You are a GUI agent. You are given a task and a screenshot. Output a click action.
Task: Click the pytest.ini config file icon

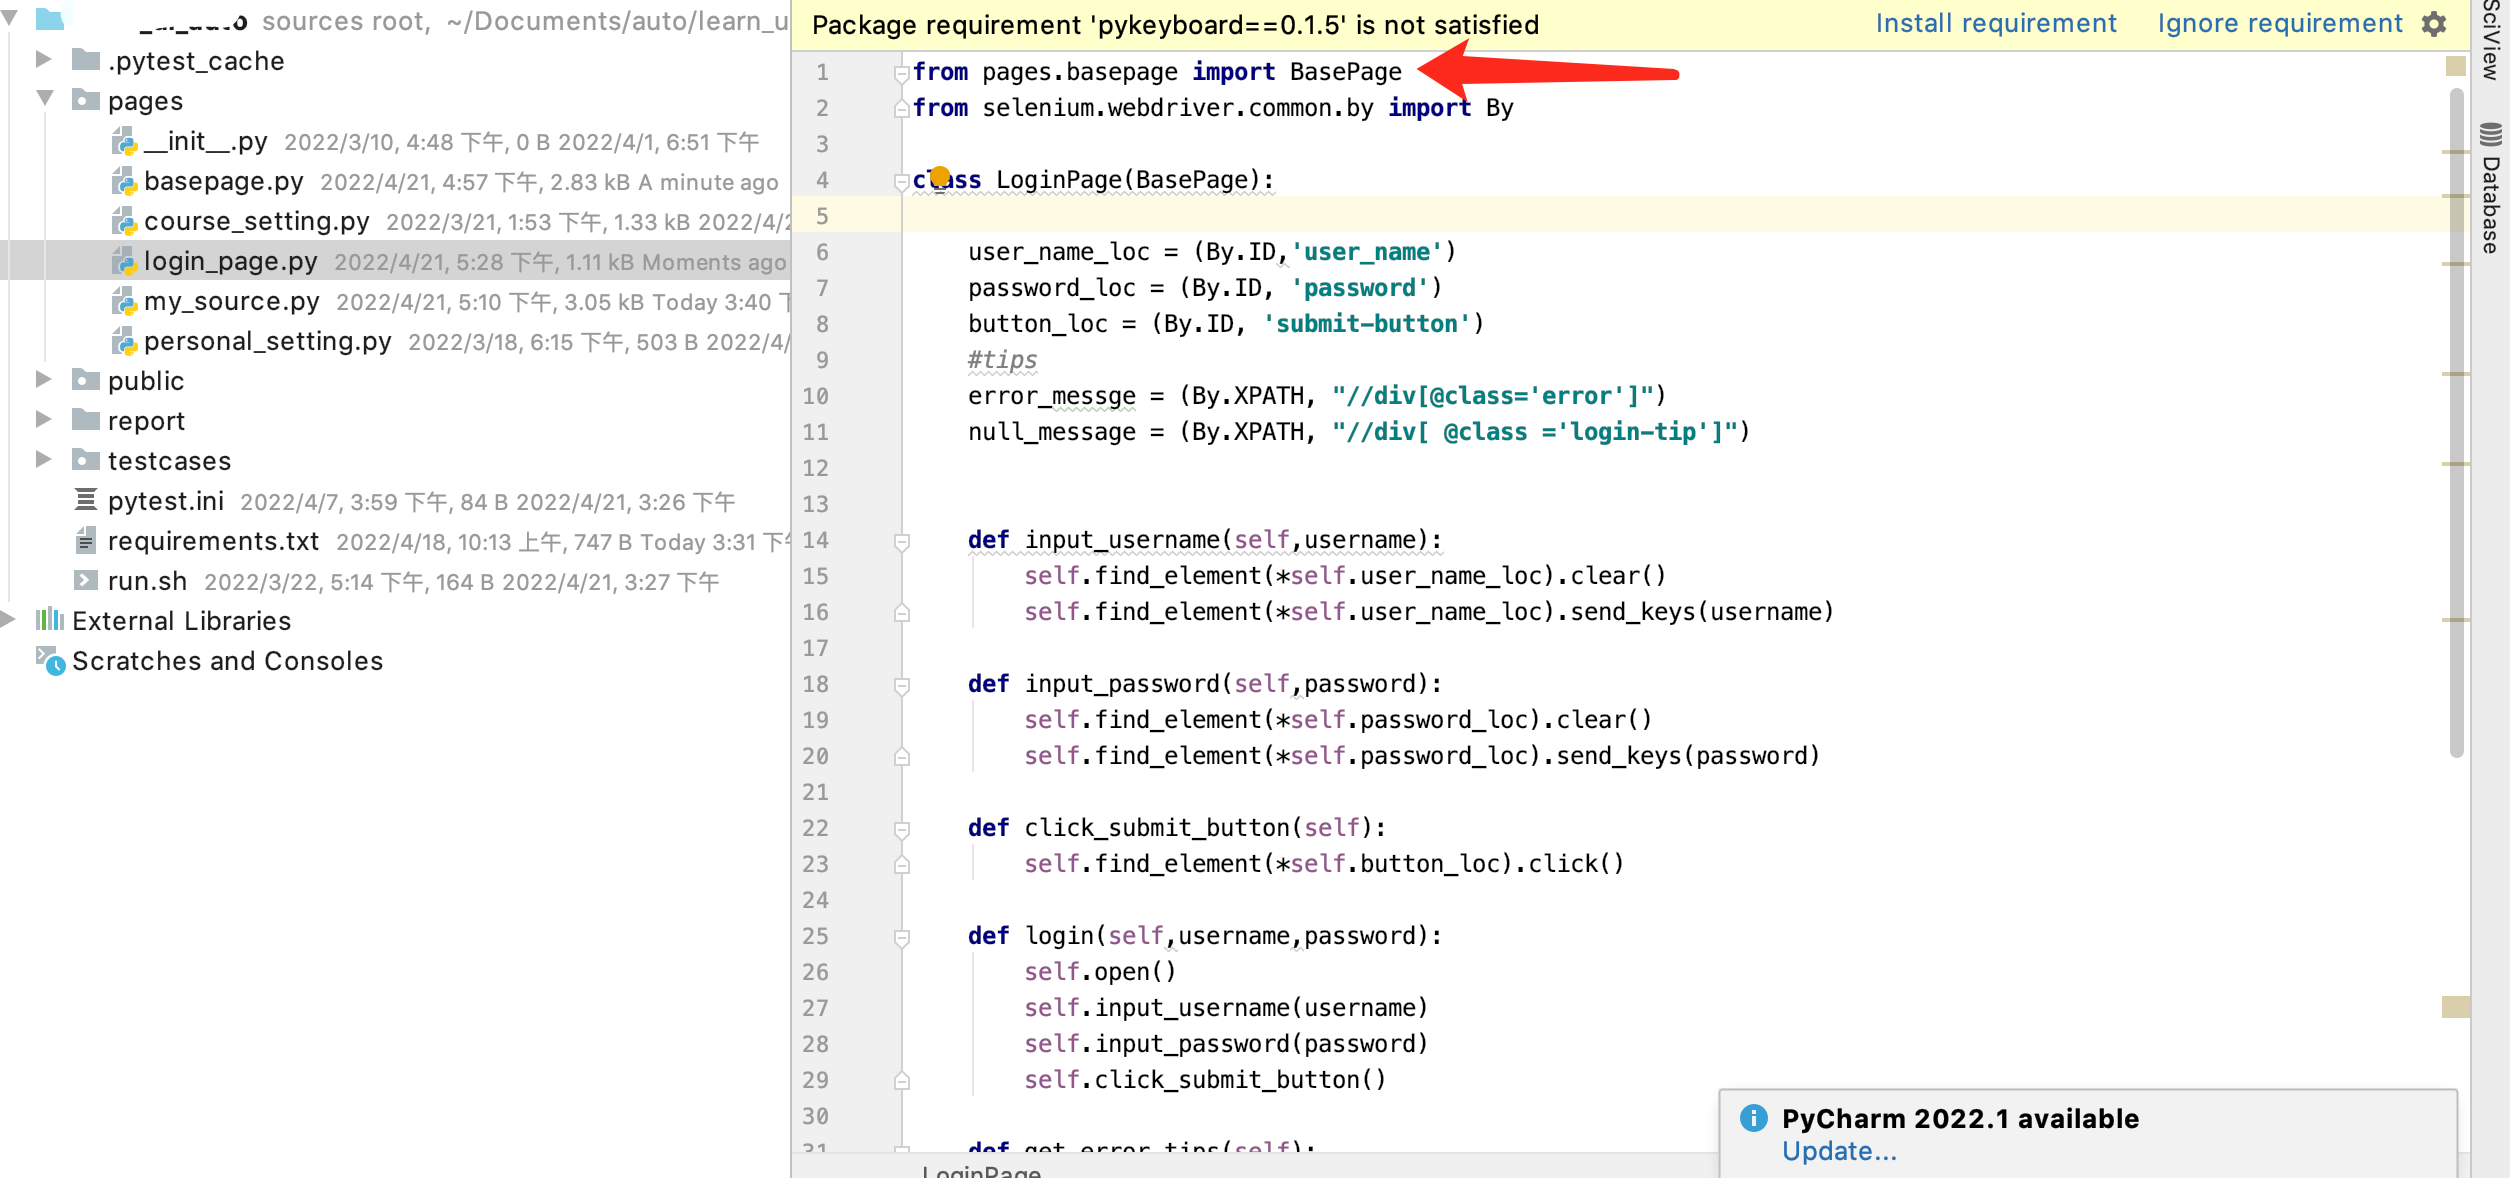pos(87,500)
